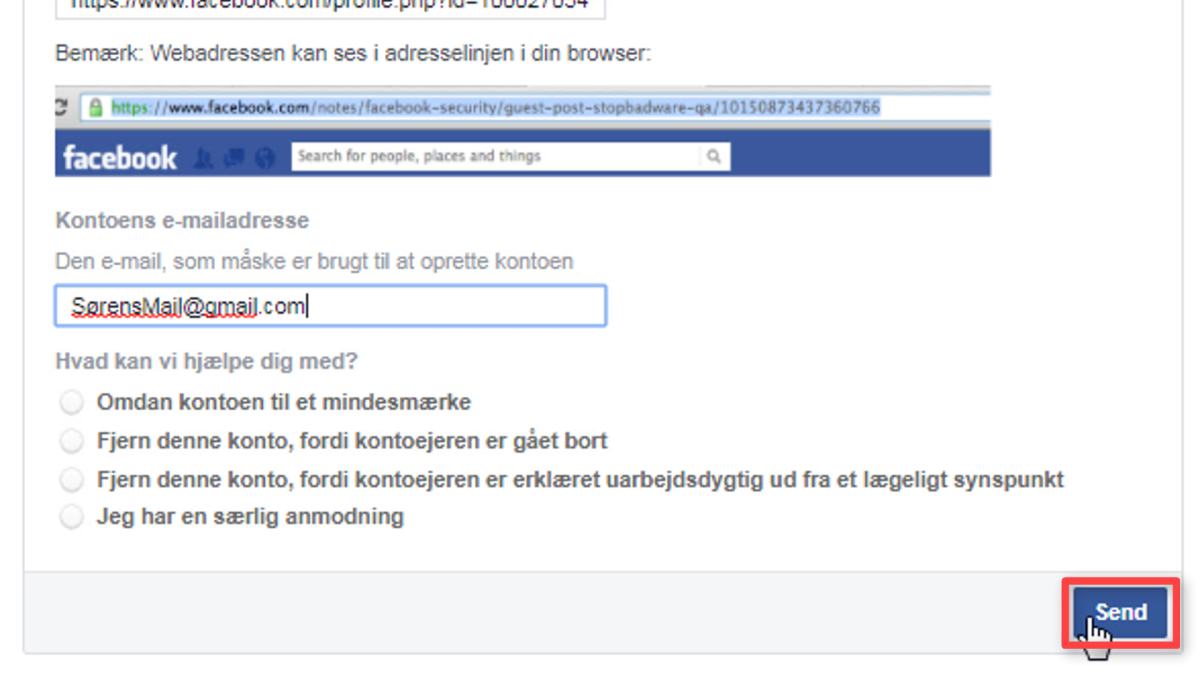Click the 'Hvad kan vi hjælpe dig med?' heading

(207, 361)
